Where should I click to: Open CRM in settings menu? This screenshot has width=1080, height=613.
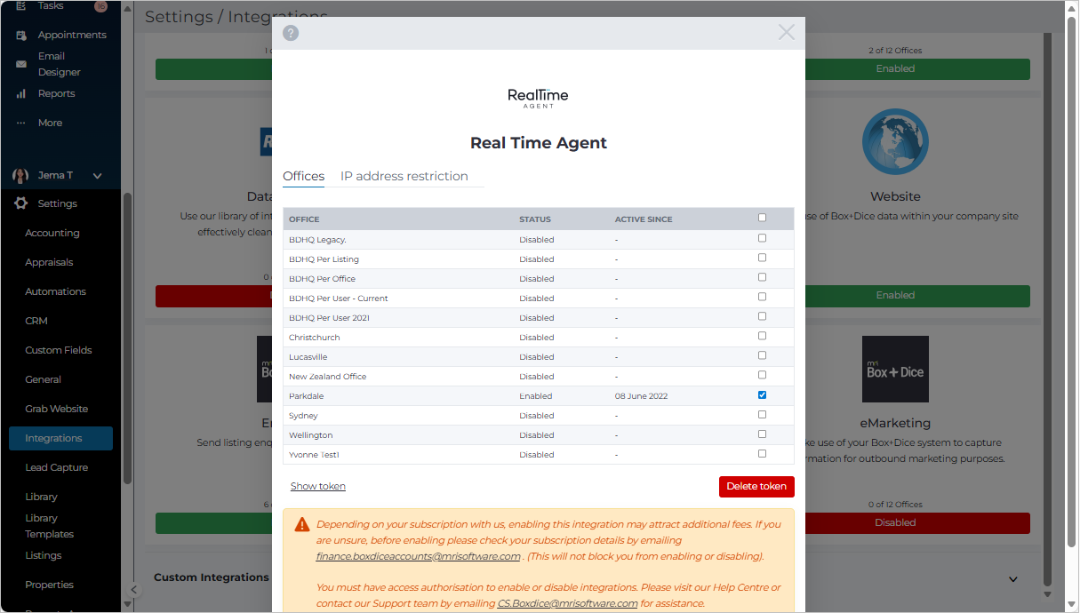(x=37, y=321)
